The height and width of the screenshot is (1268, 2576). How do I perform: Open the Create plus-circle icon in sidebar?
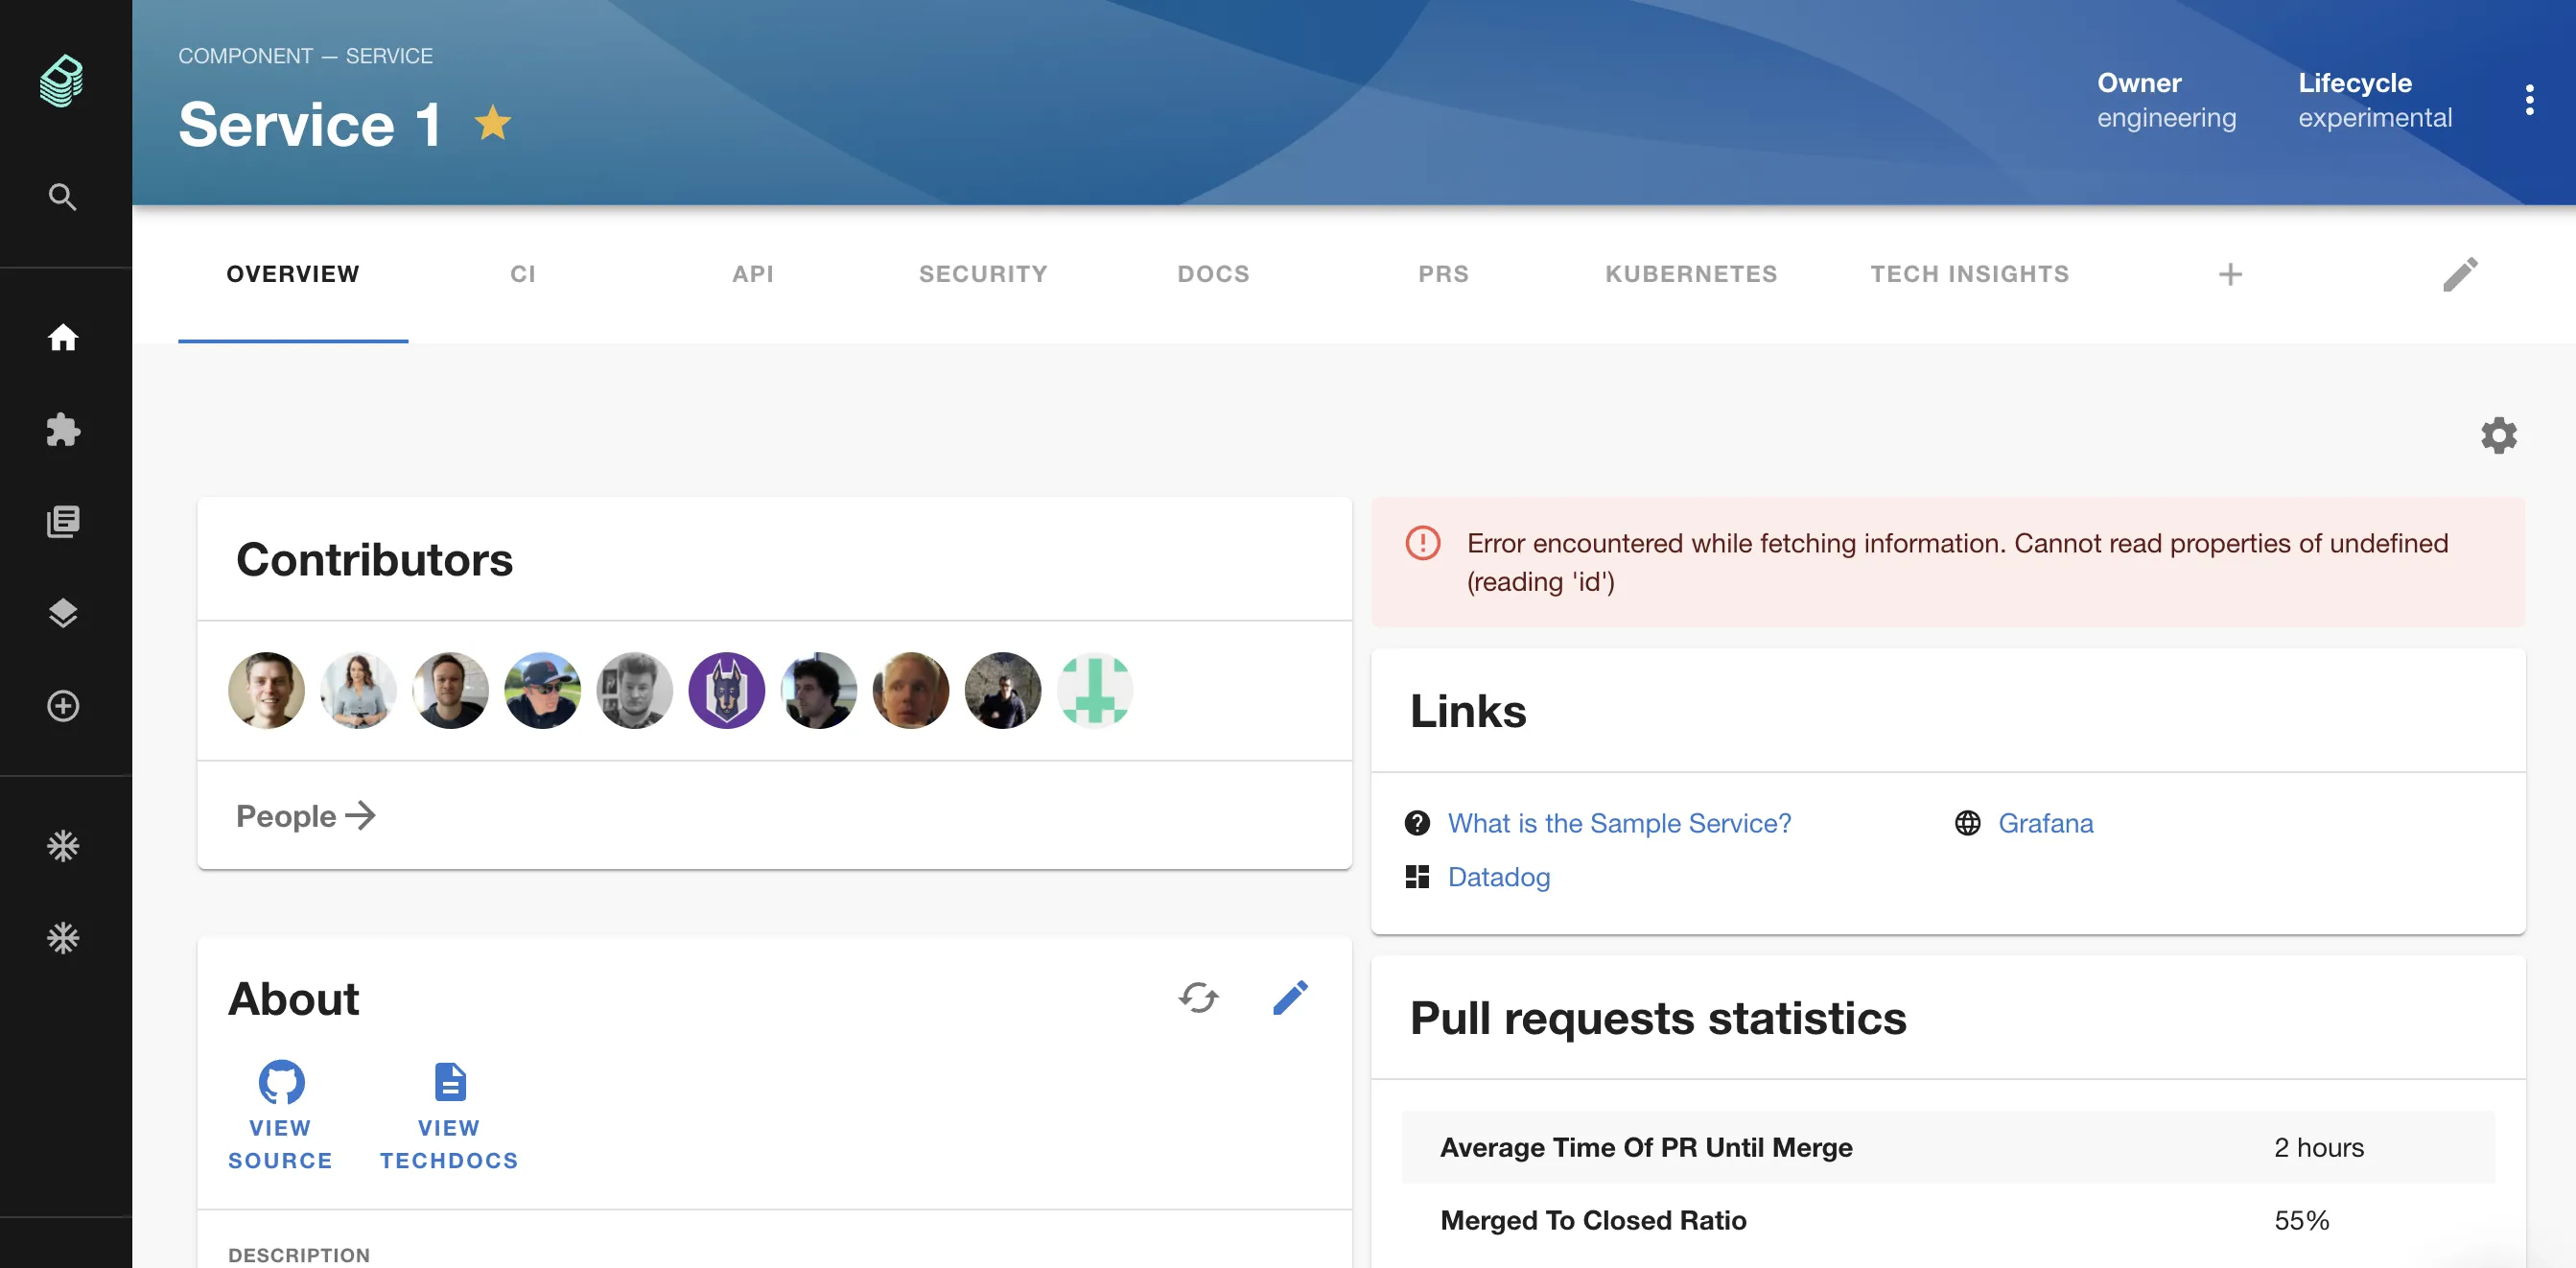click(63, 706)
